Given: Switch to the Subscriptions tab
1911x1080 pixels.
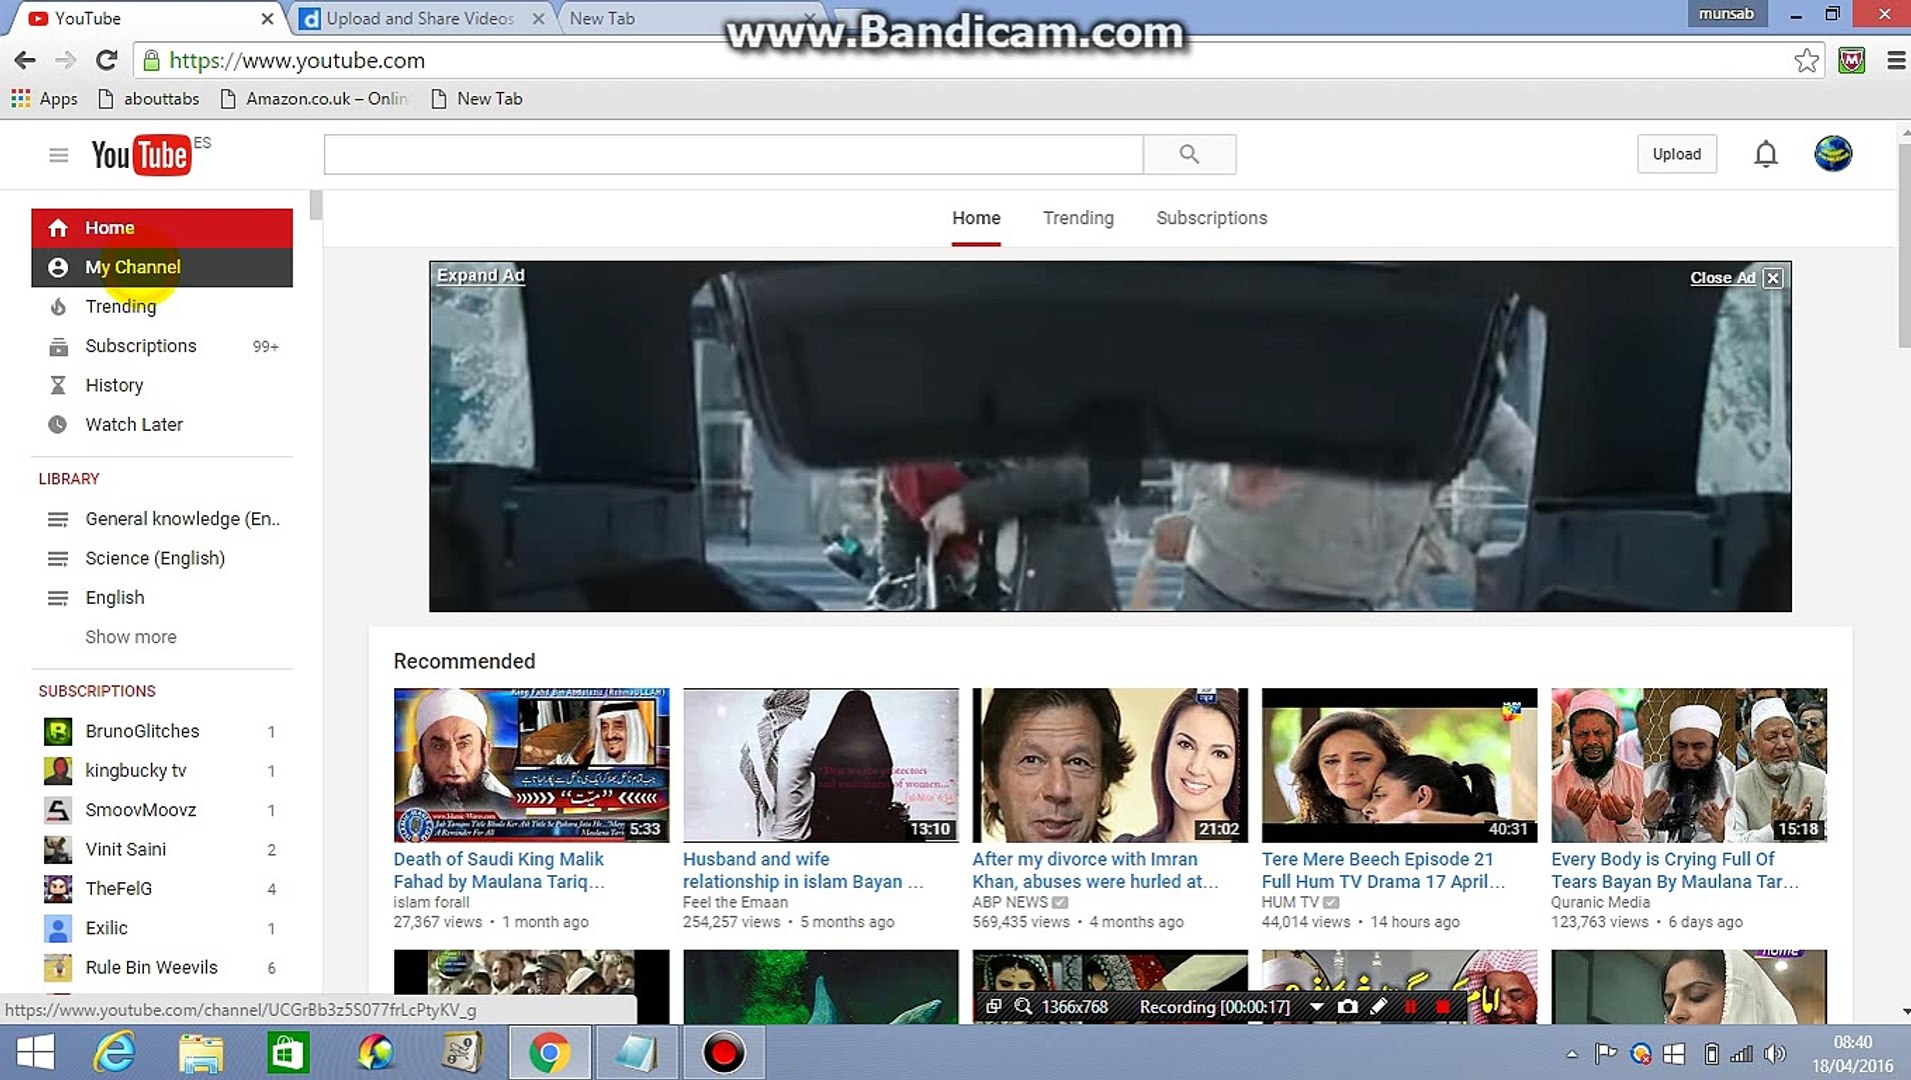Looking at the screenshot, I should click(x=1212, y=218).
